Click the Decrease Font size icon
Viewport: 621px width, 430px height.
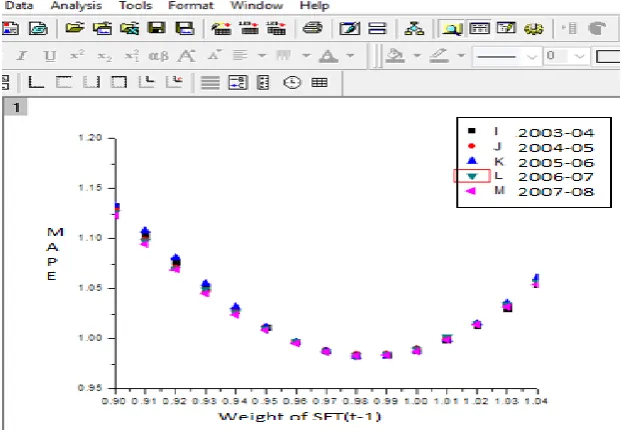click(x=215, y=56)
